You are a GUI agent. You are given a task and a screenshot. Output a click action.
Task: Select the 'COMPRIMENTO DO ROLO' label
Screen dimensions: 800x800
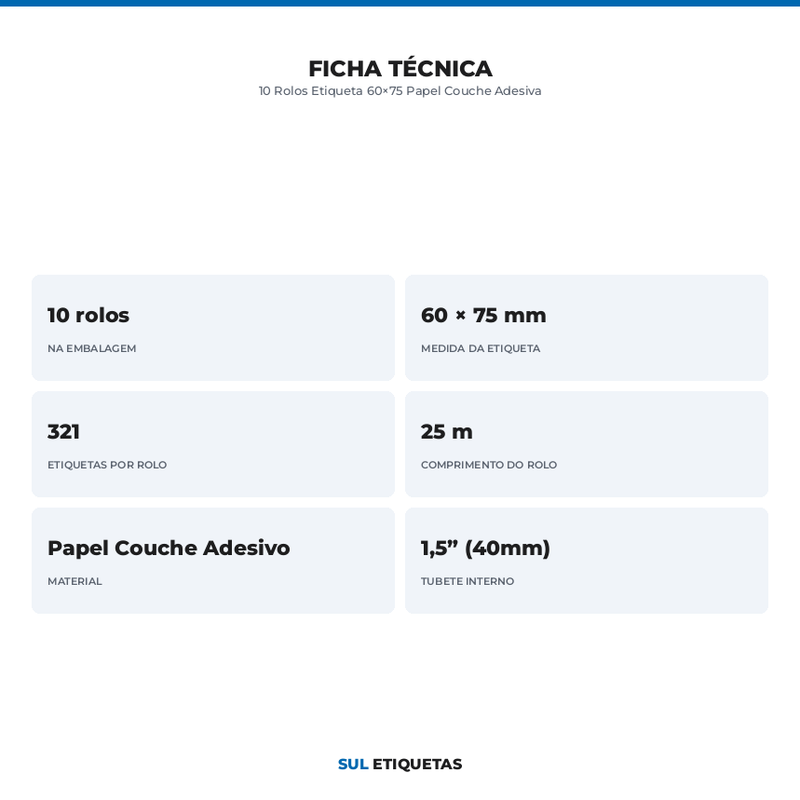click(x=489, y=465)
